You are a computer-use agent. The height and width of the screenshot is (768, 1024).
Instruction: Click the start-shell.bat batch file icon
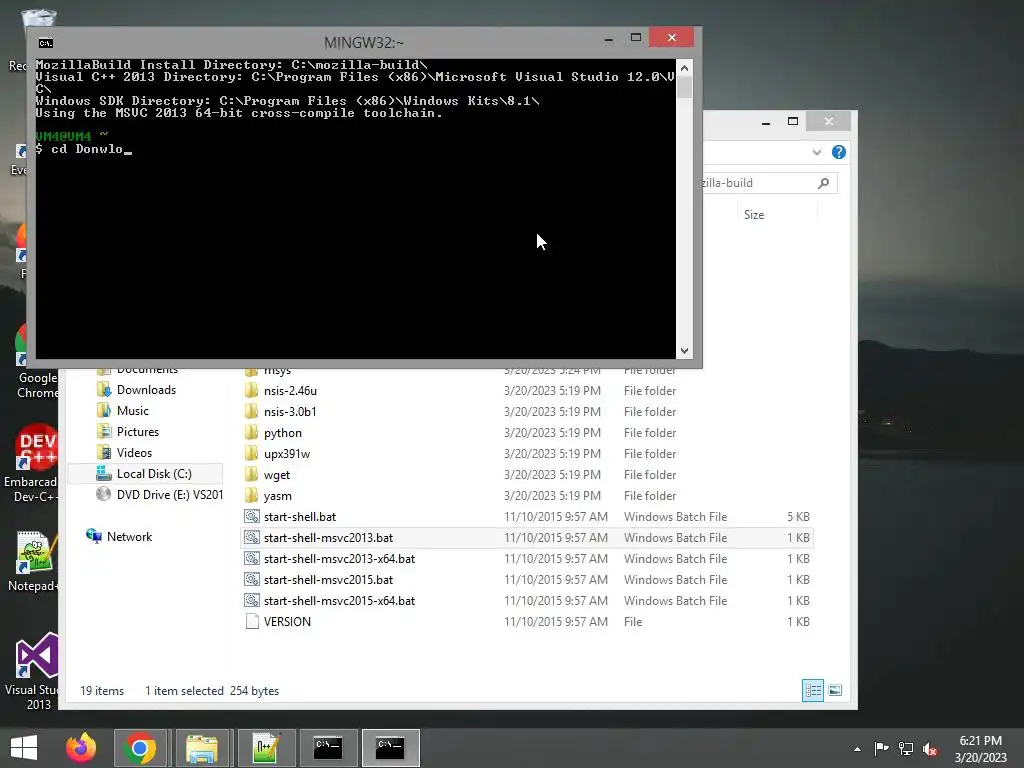(251, 517)
